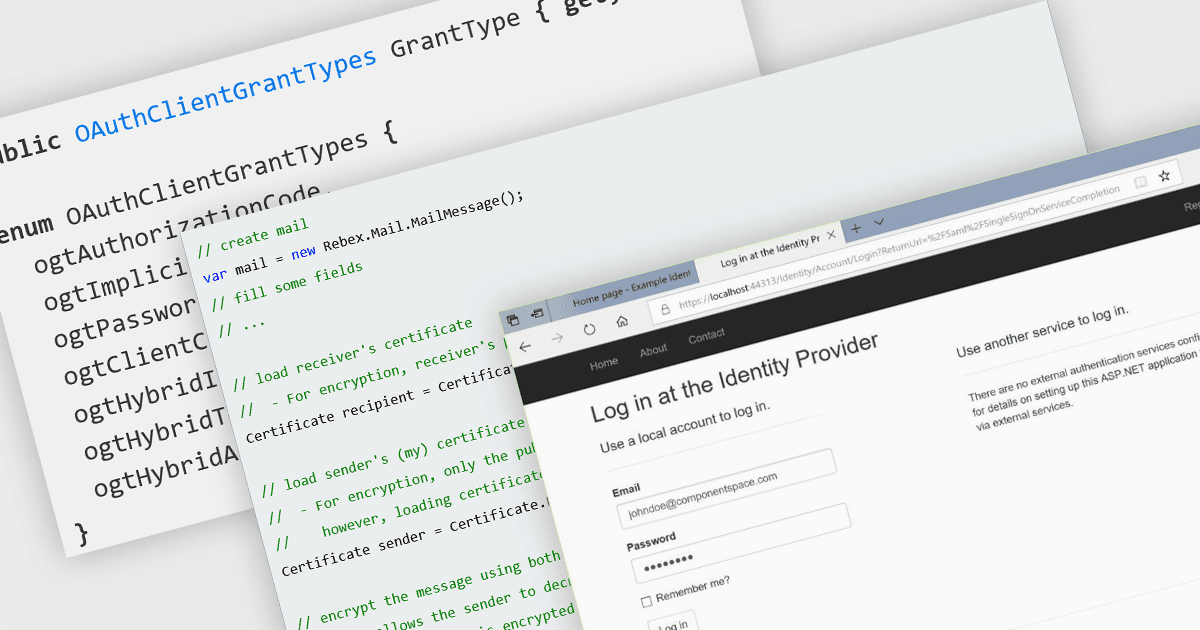Click the 'Email' field label
Screen dimensions: 1200x630
pos(626,491)
